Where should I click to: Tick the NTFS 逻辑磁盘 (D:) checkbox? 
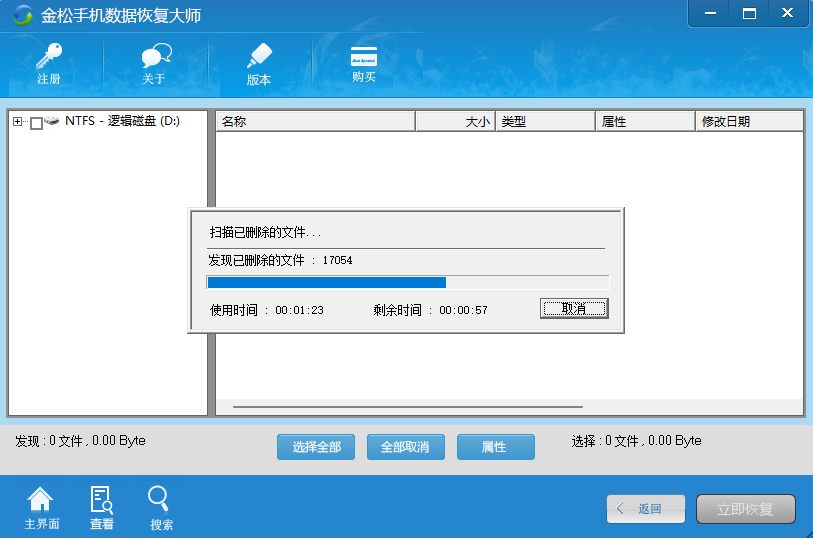point(36,123)
